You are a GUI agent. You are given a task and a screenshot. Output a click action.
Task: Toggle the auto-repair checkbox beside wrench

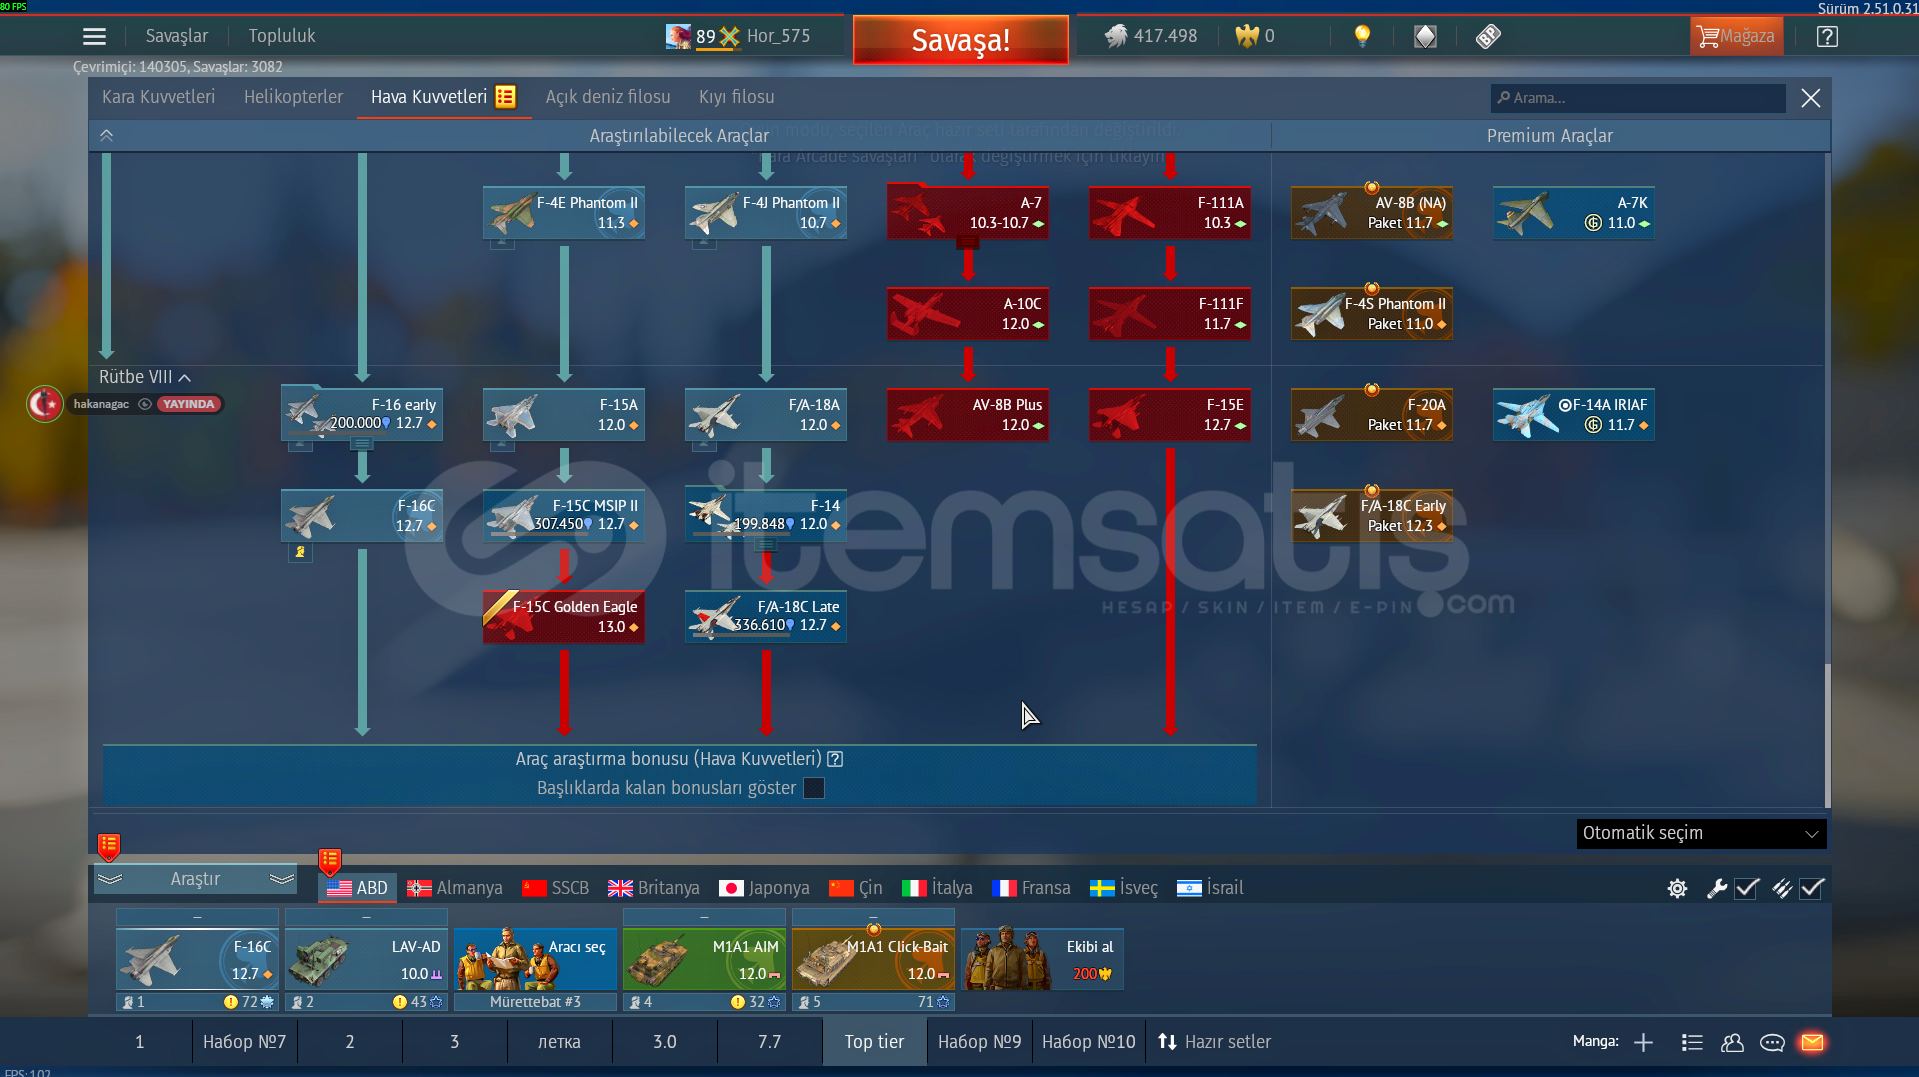click(x=1747, y=888)
